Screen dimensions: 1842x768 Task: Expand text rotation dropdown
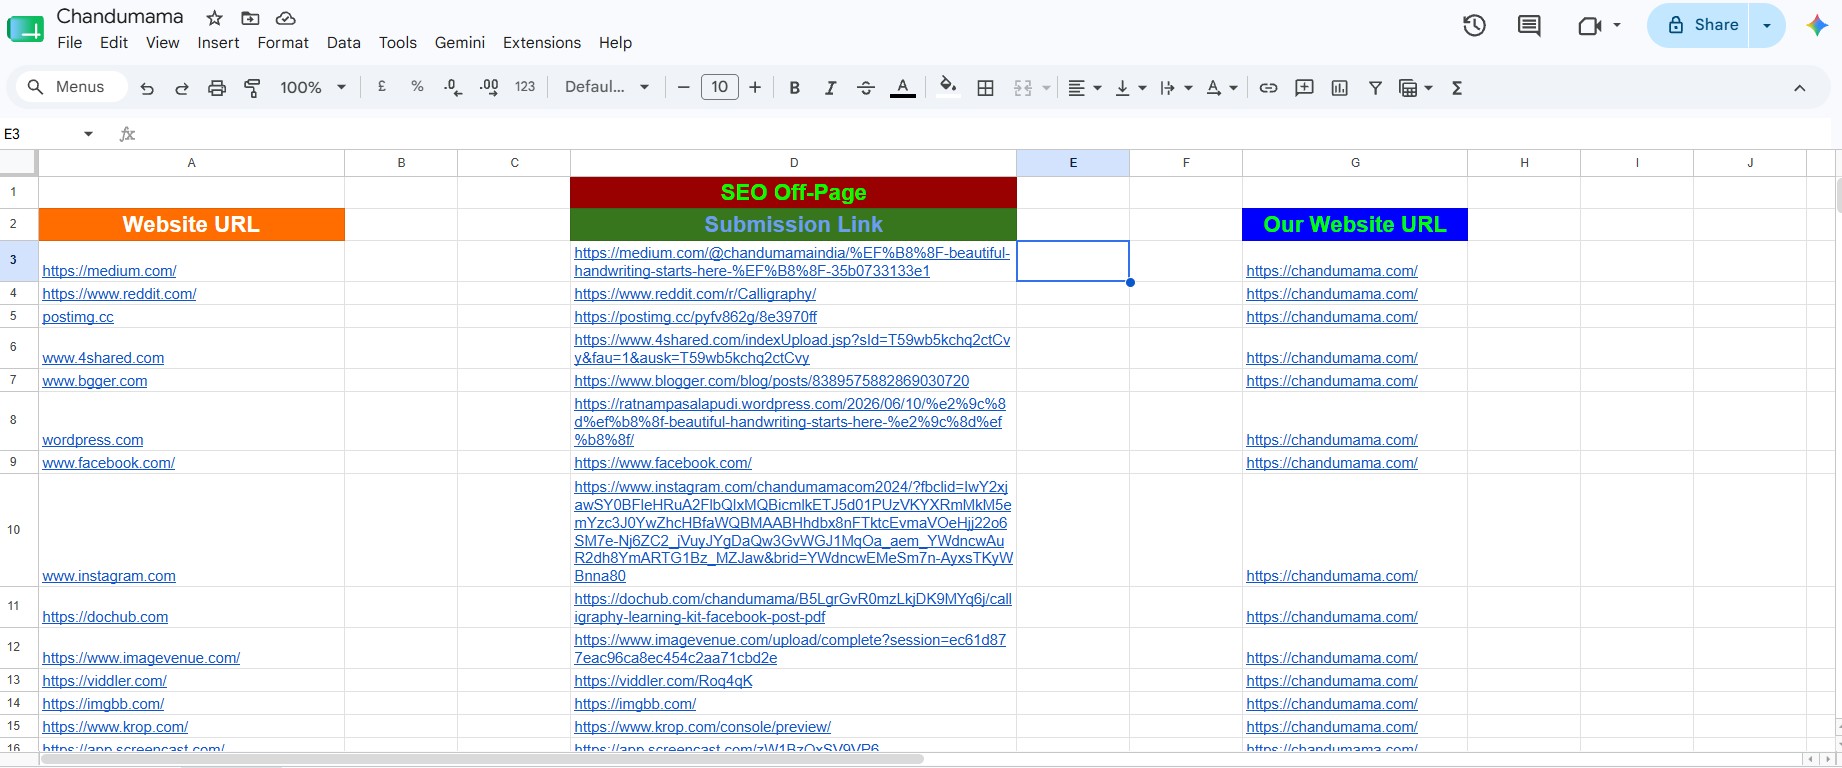pyautogui.click(x=1233, y=88)
